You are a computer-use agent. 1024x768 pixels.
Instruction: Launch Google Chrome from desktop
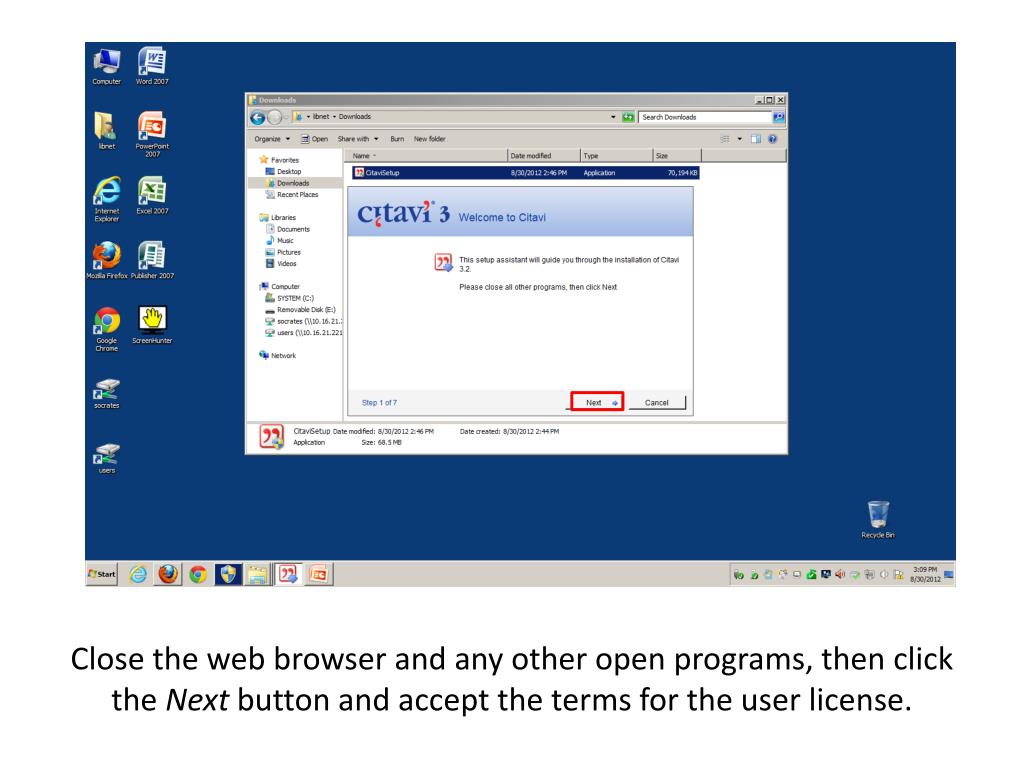(106, 329)
